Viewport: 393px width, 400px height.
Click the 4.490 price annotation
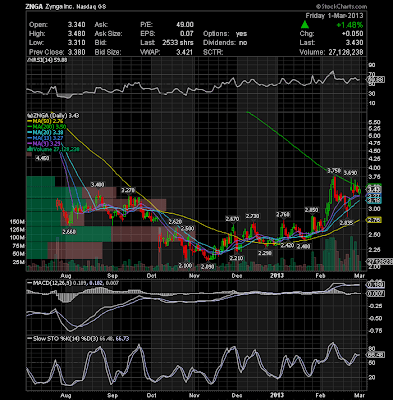pyautogui.click(x=42, y=158)
